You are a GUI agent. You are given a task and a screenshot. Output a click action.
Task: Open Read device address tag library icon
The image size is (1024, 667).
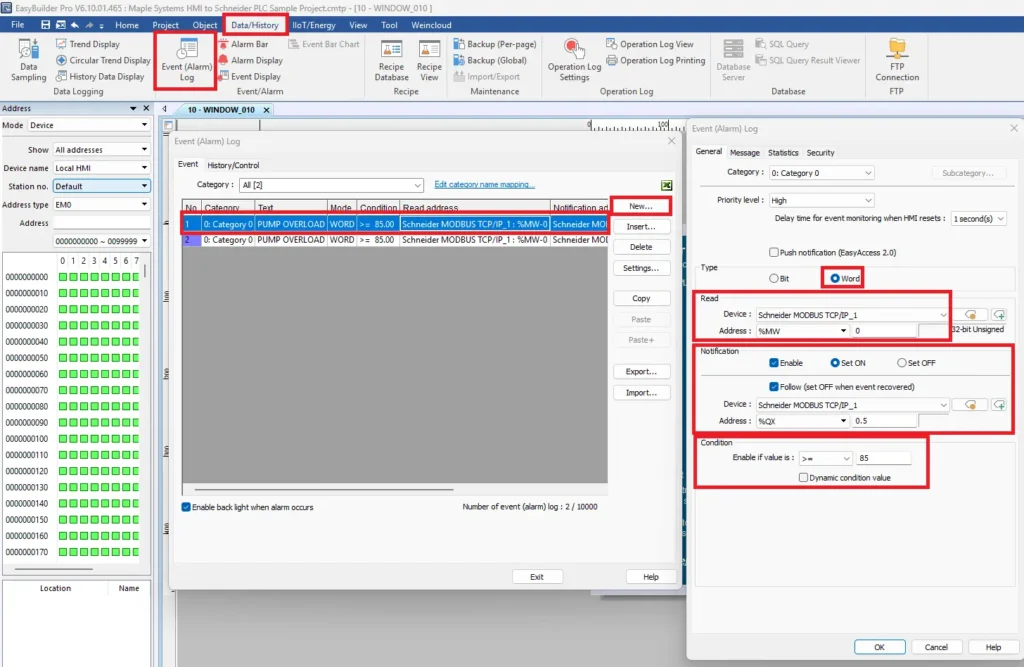tap(970, 315)
